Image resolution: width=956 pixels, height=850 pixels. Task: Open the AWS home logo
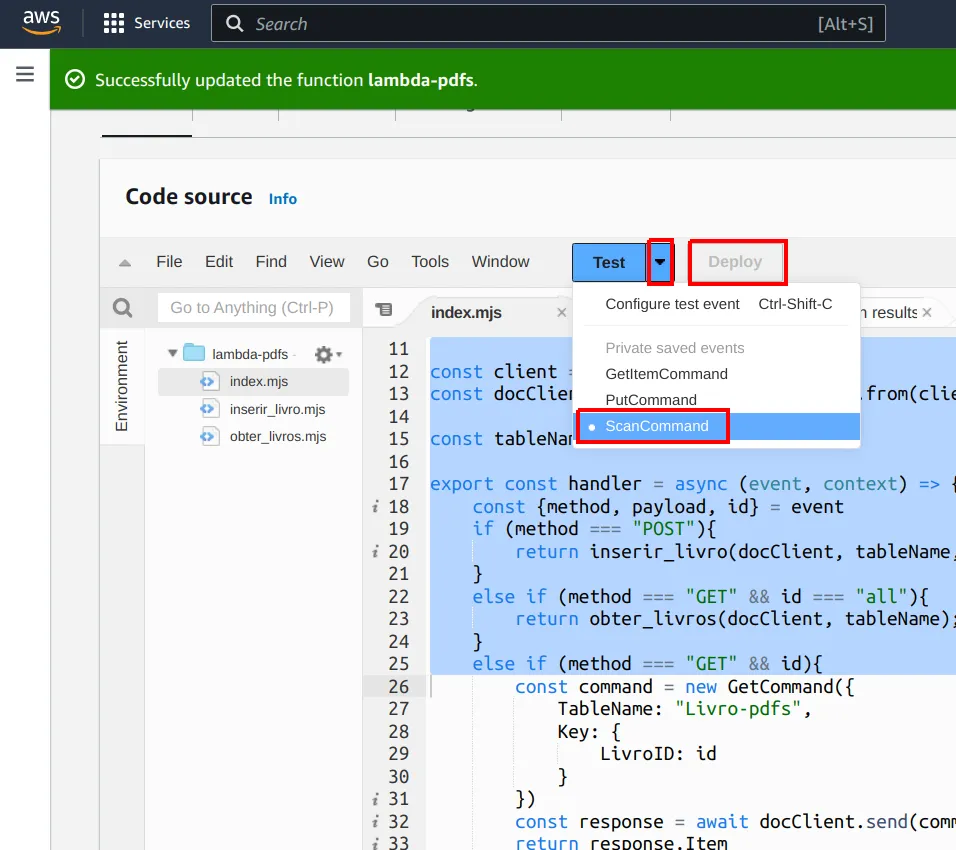pos(41,22)
